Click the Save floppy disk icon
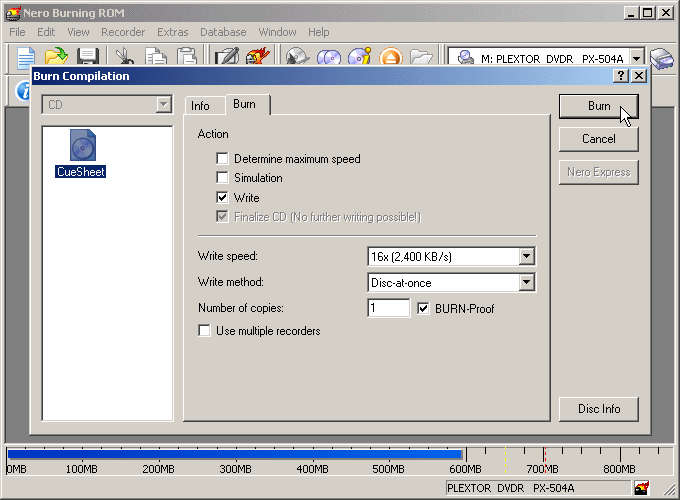680x500 pixels. click(x=87, y=57)
